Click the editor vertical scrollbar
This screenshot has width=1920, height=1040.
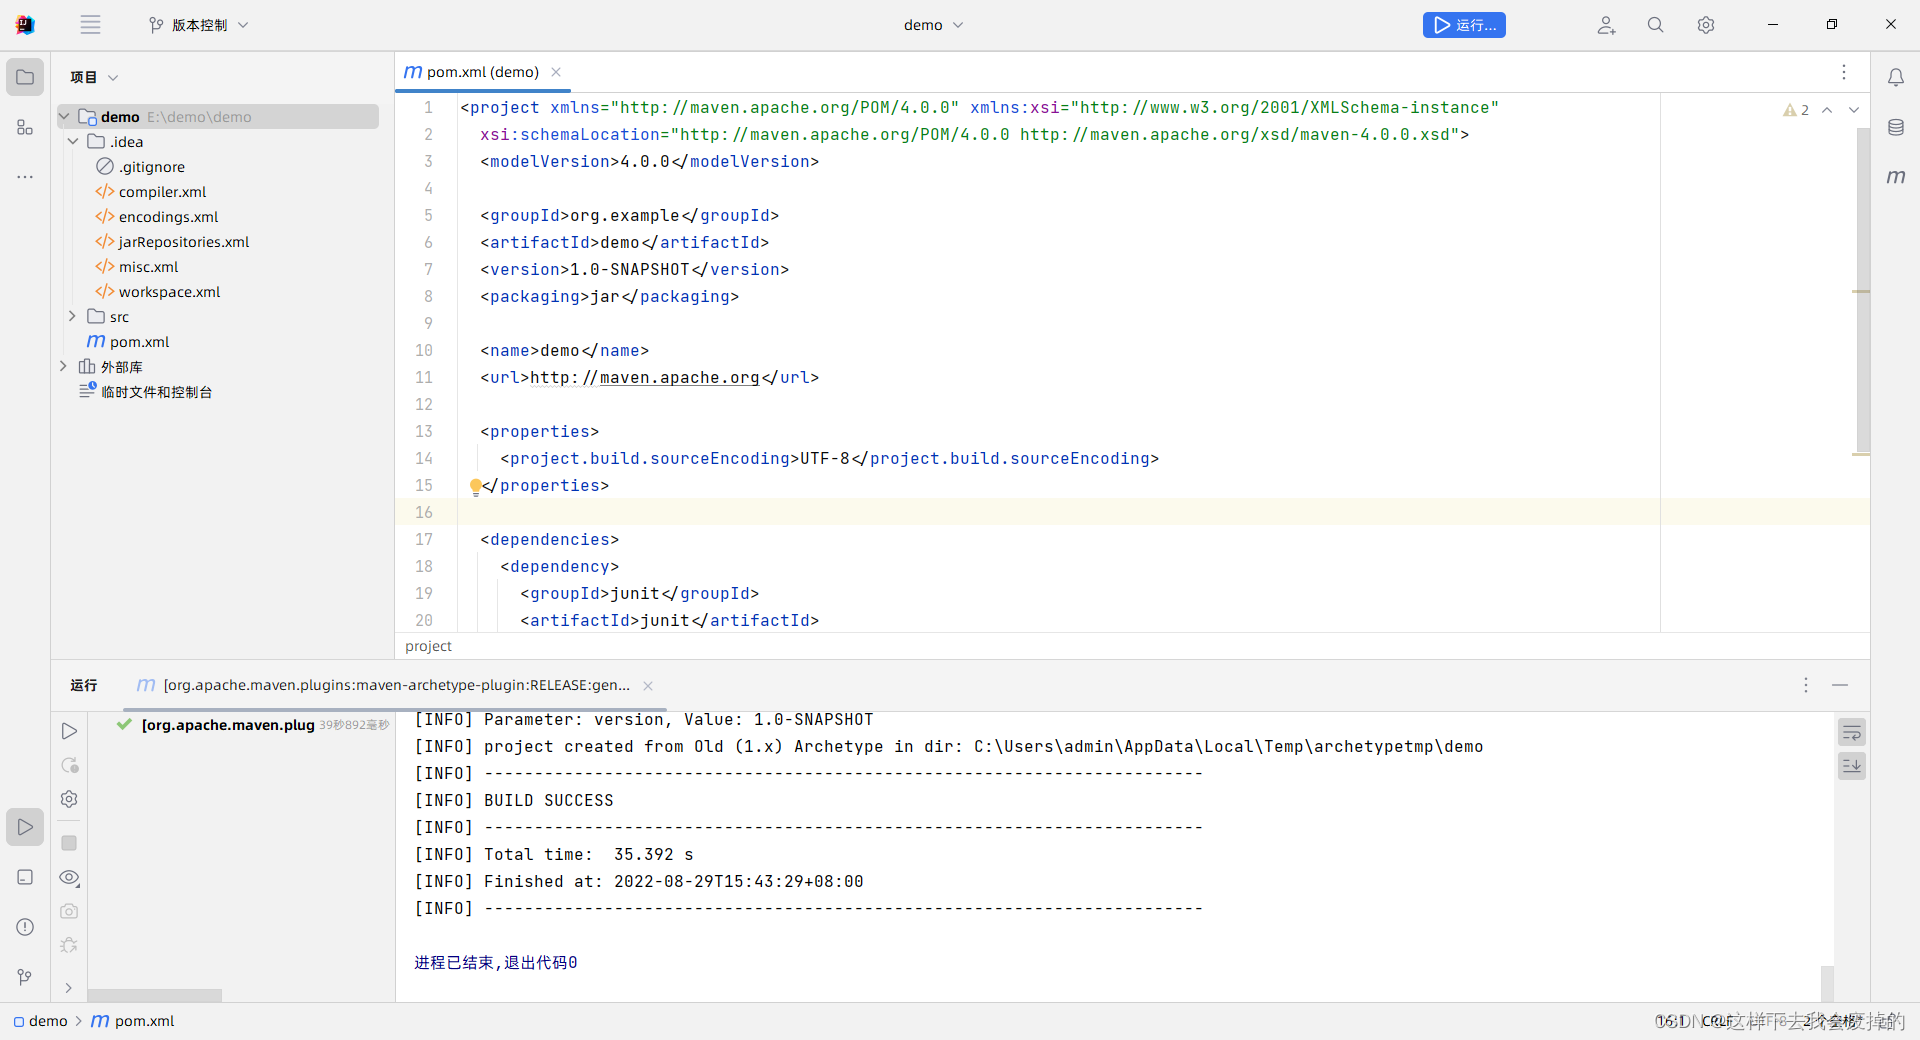click(x=1863, y=290)
